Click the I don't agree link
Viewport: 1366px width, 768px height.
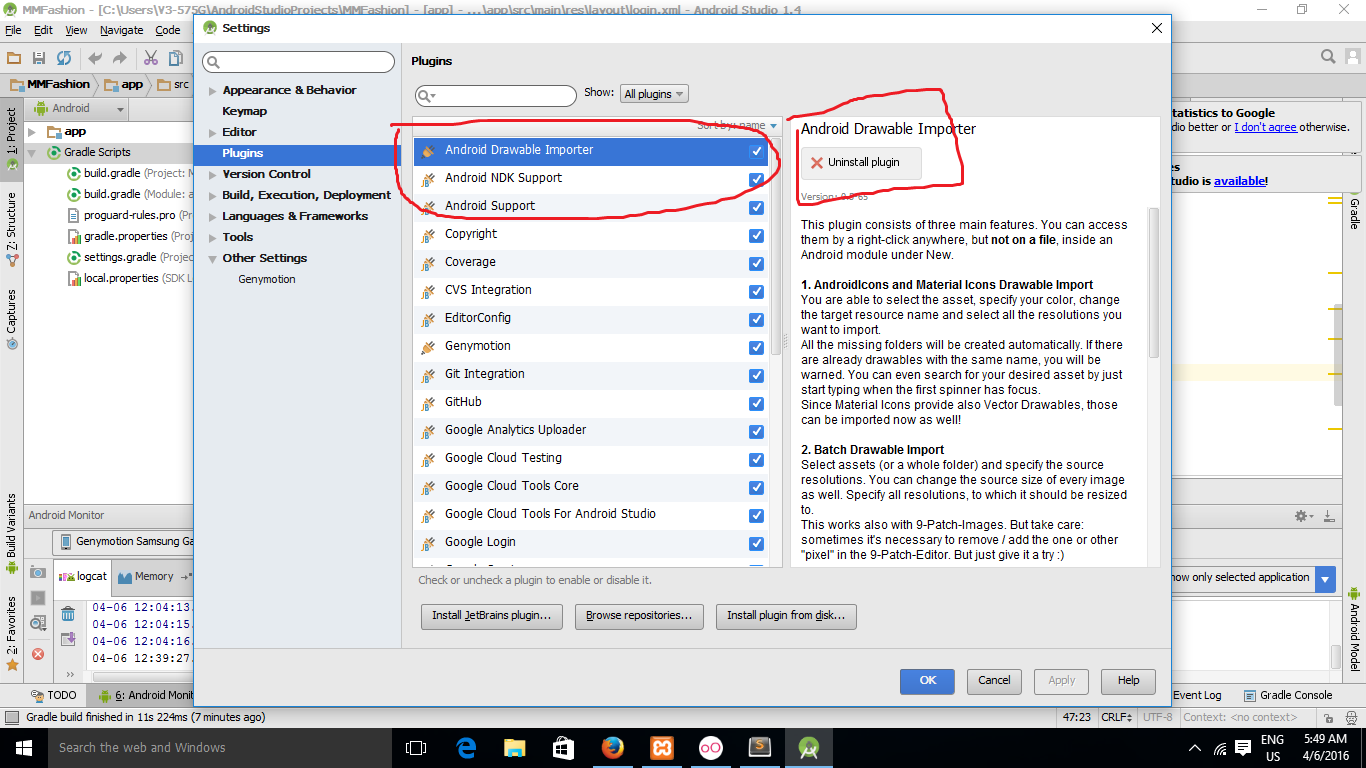[1265, 127]
